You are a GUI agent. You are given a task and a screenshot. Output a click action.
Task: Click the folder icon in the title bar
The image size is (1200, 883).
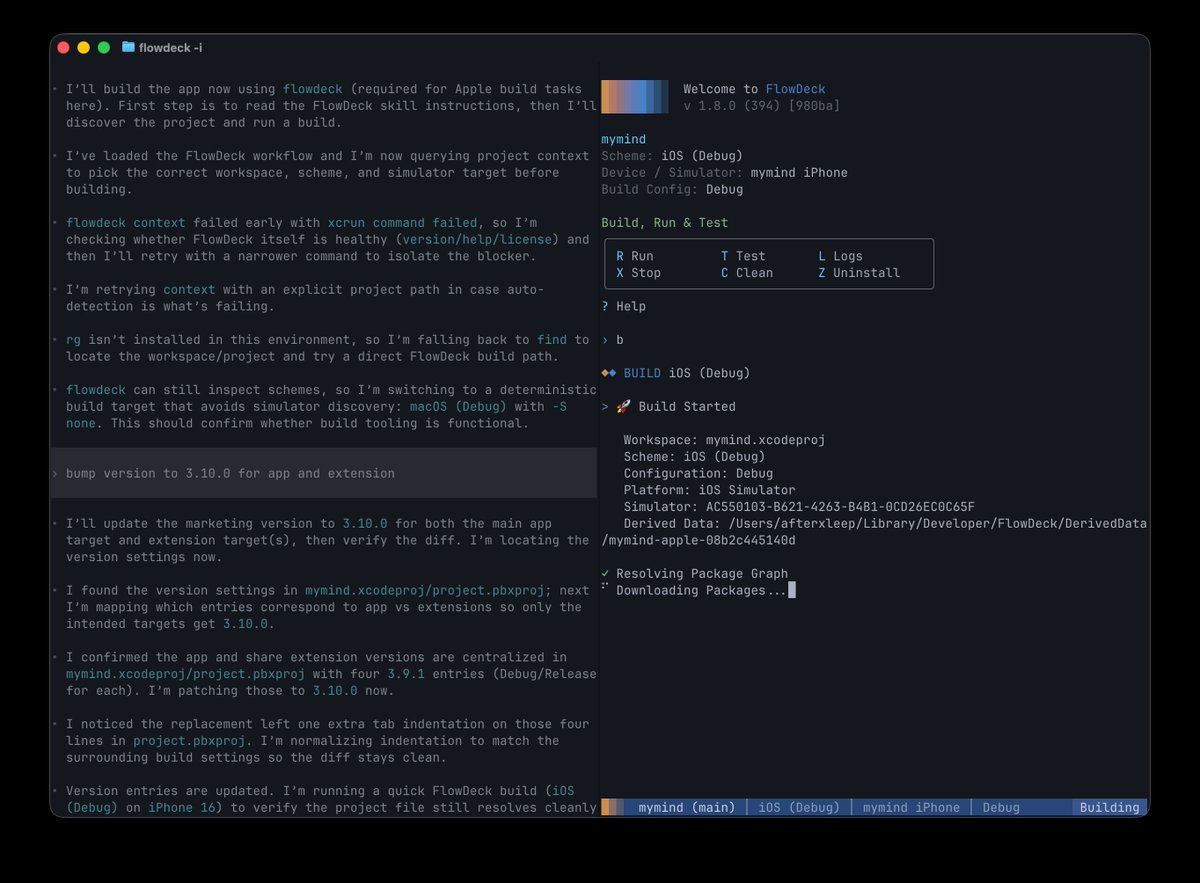(128, 47)
